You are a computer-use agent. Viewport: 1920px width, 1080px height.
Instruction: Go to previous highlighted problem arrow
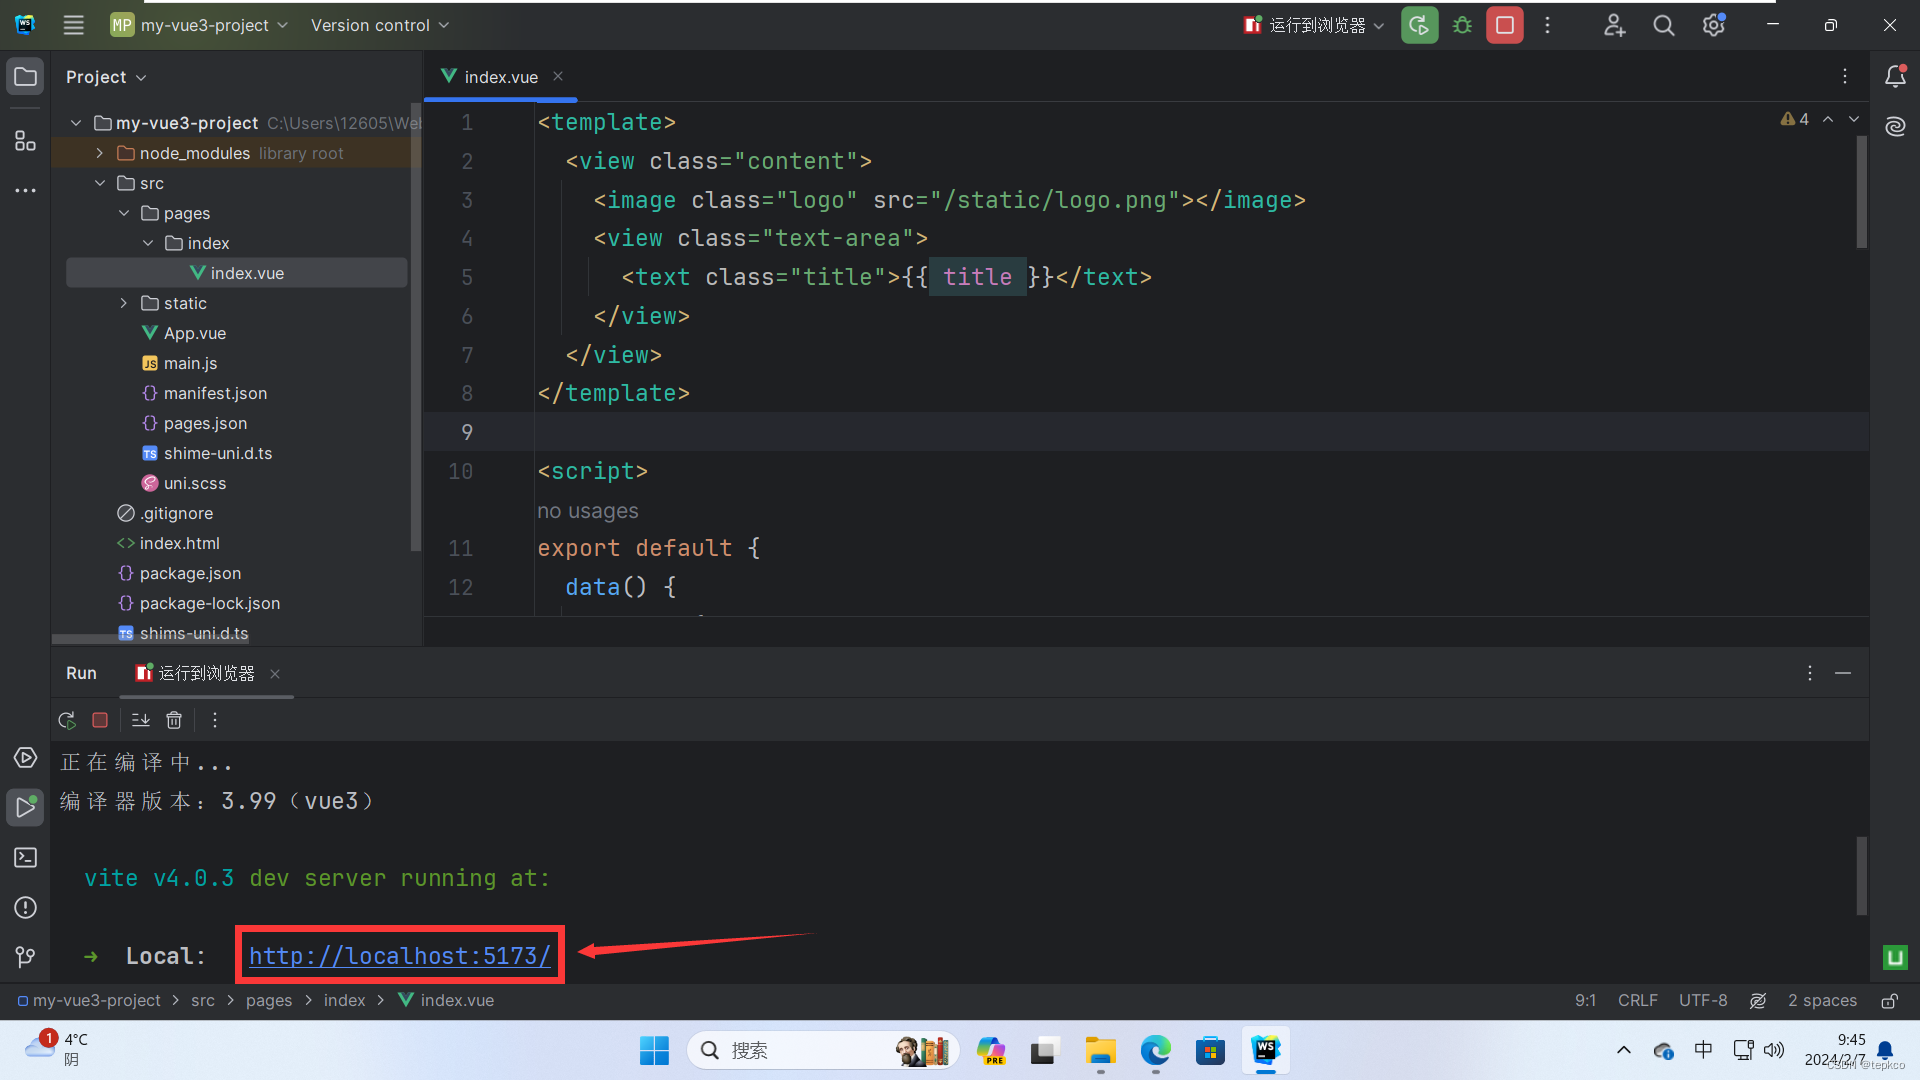click(1828, 119)
